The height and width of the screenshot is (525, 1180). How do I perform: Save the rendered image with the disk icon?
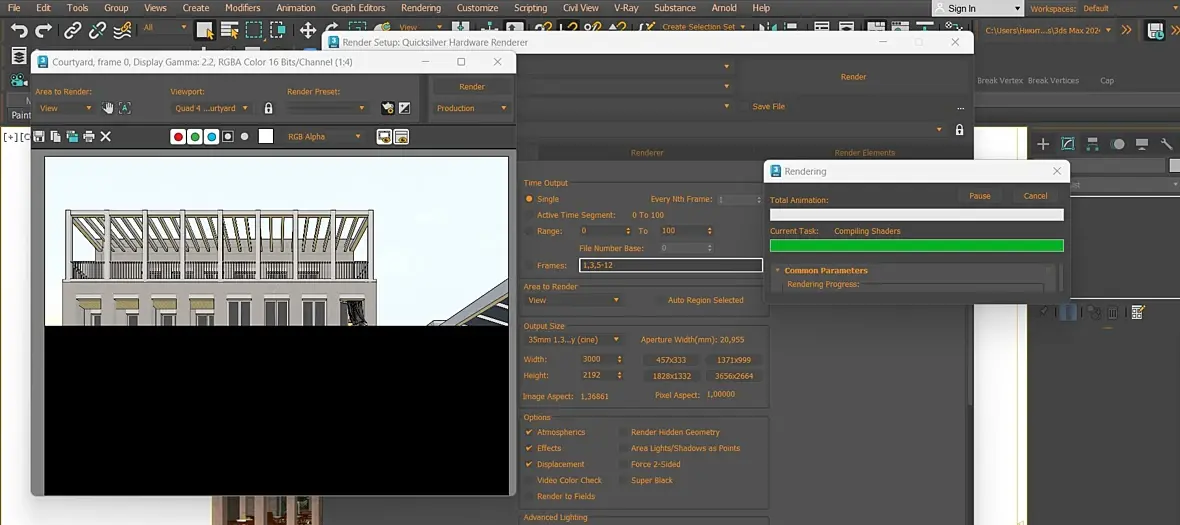tap(39, 137)
